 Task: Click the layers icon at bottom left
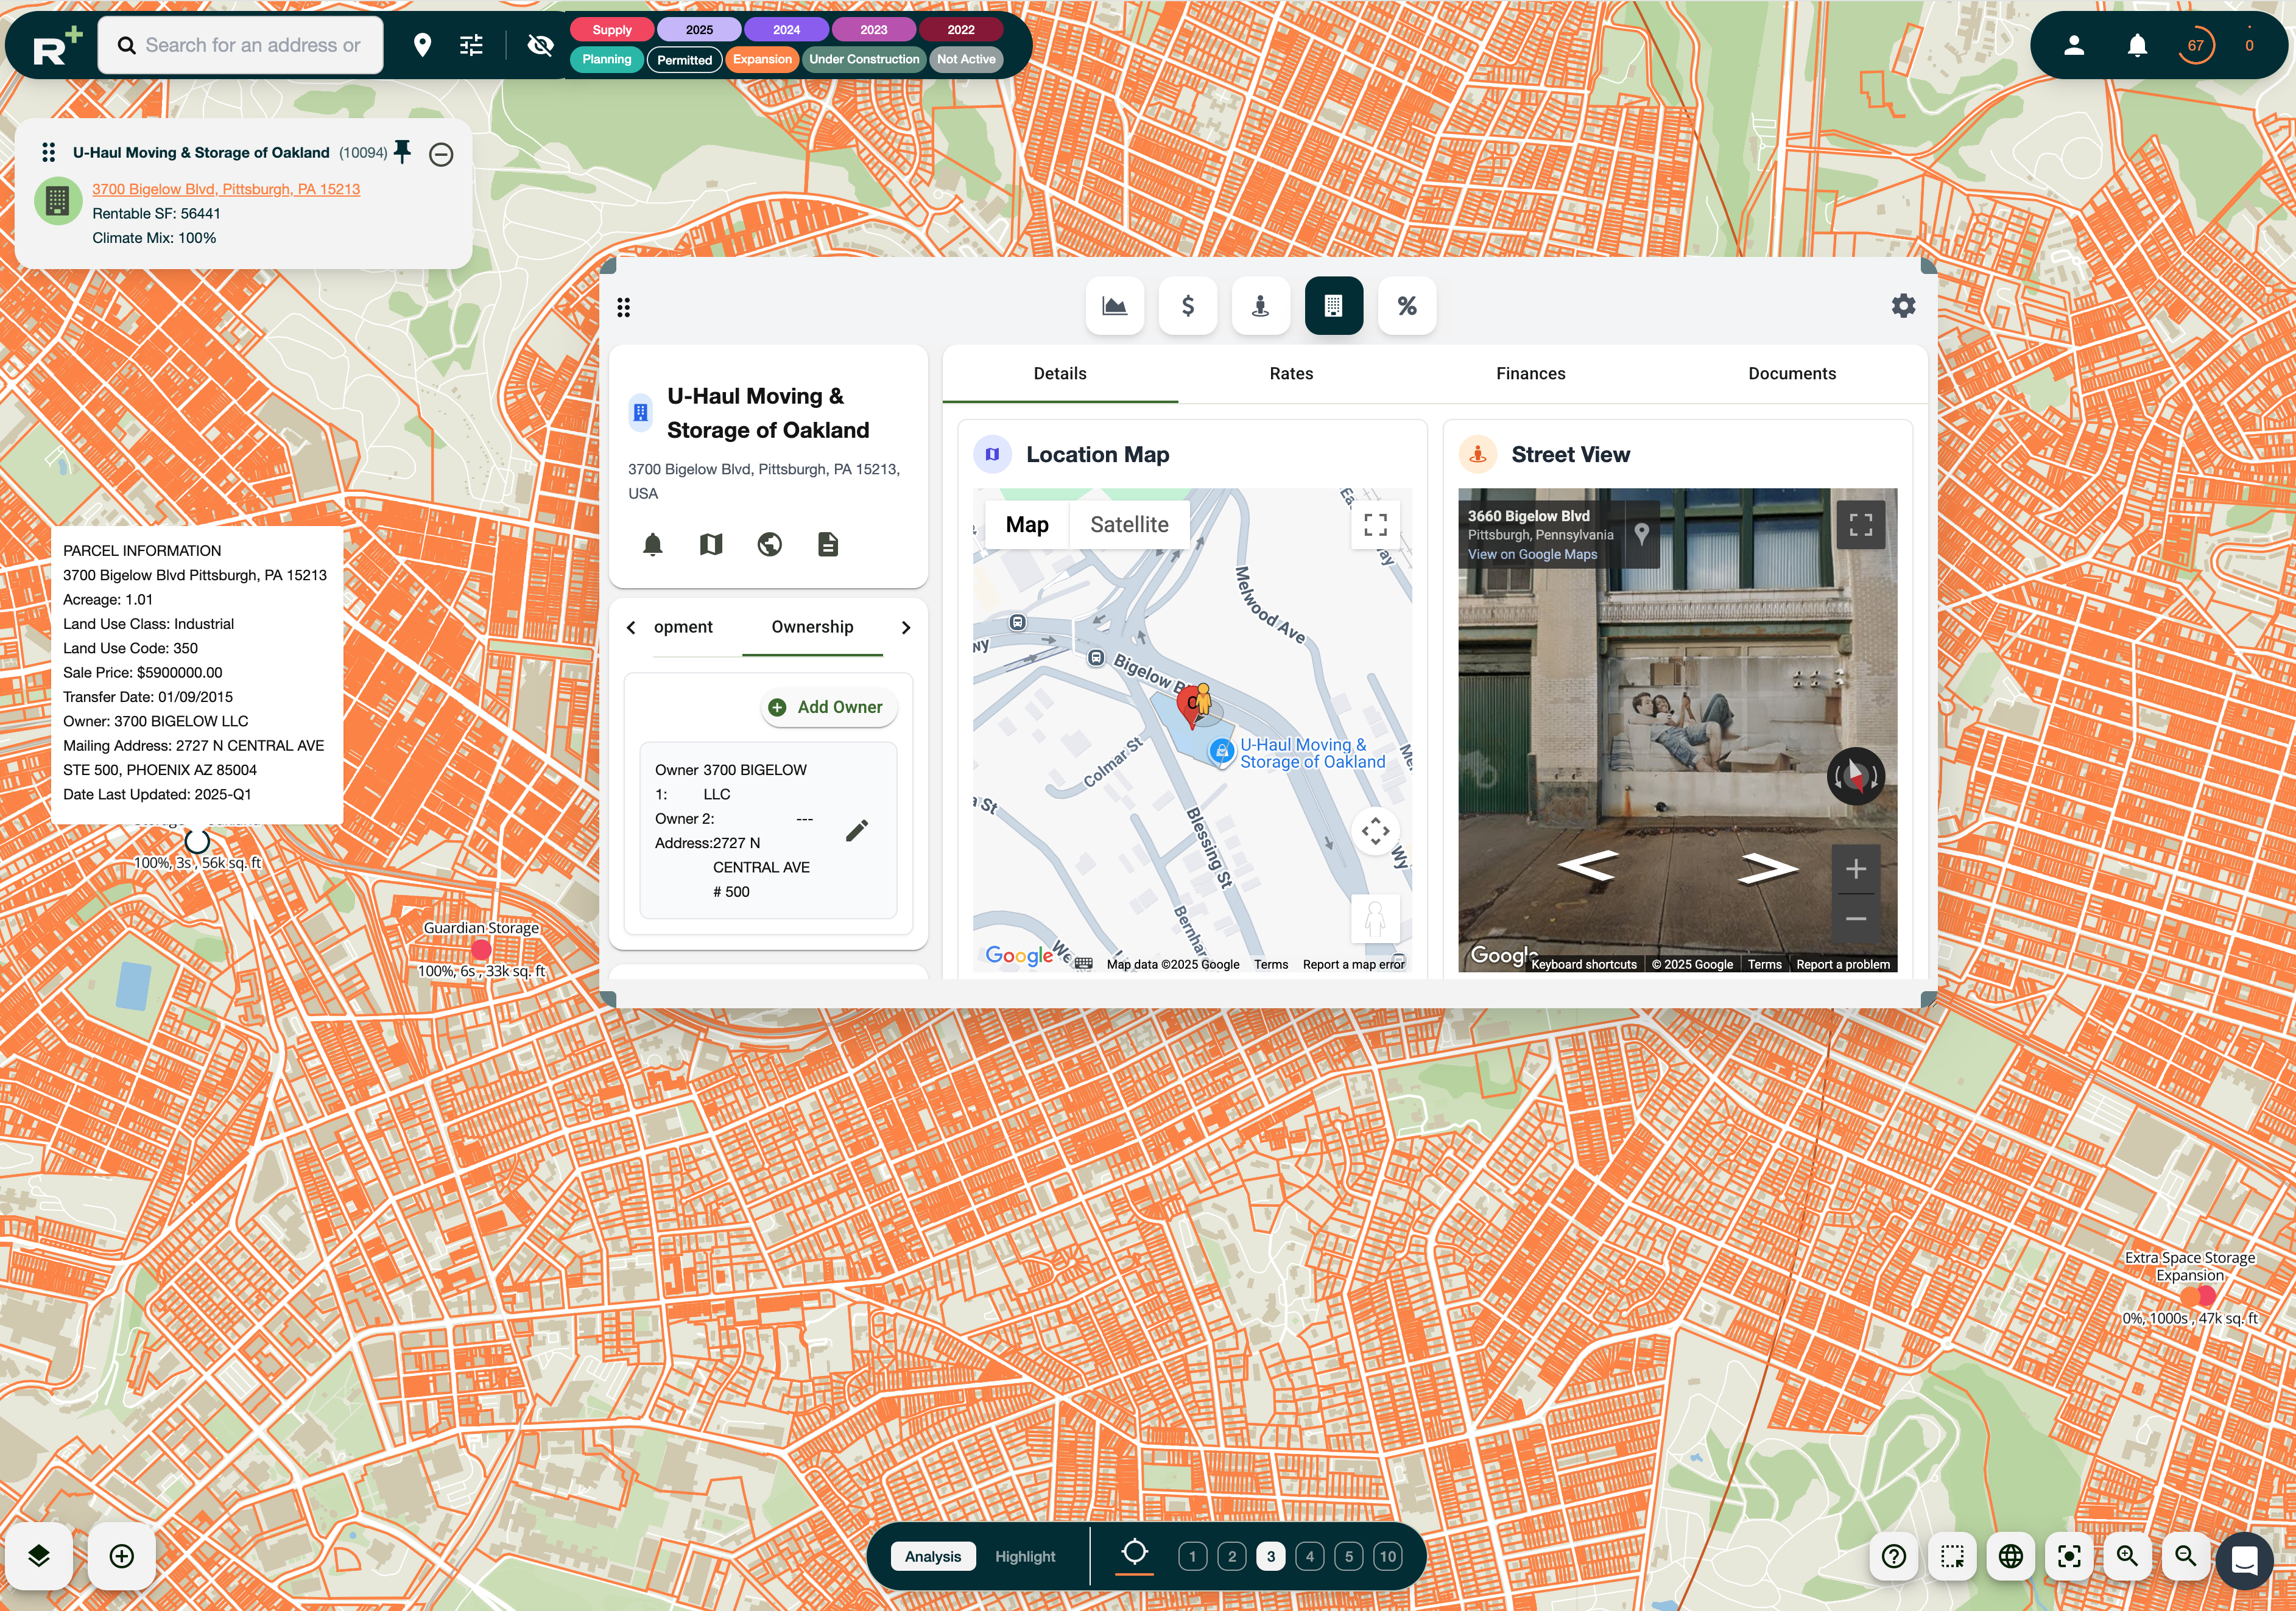click(x=39, y=1555)
